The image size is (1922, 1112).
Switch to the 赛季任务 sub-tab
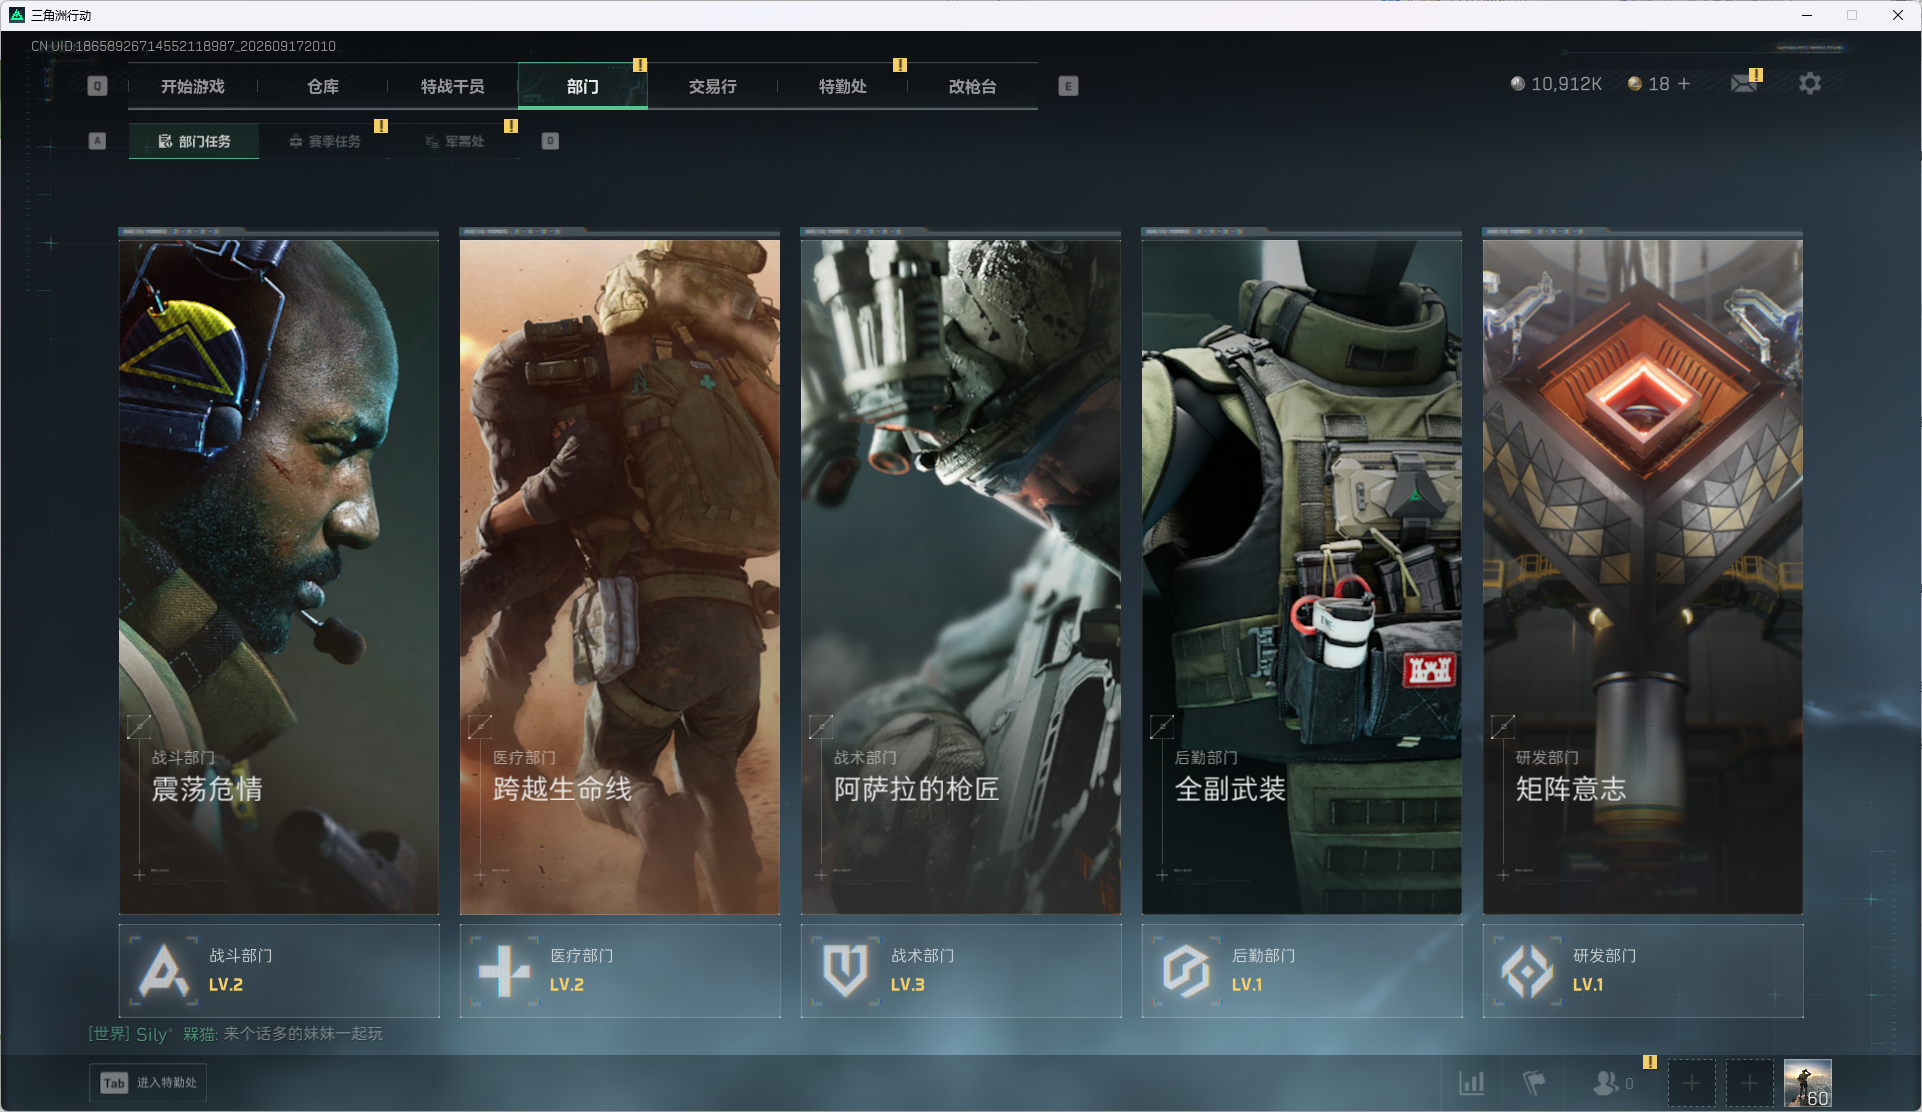324,141
